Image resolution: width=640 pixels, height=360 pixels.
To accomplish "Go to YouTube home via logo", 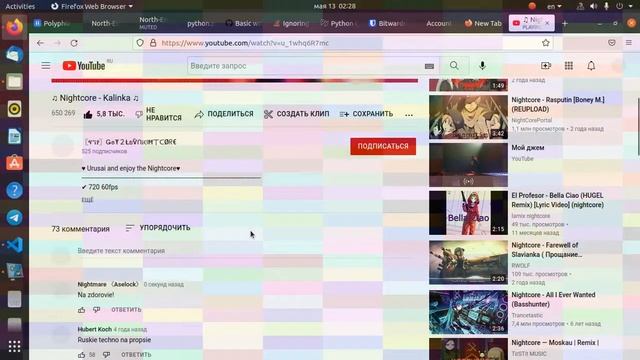I will click(x=84, y=66).
